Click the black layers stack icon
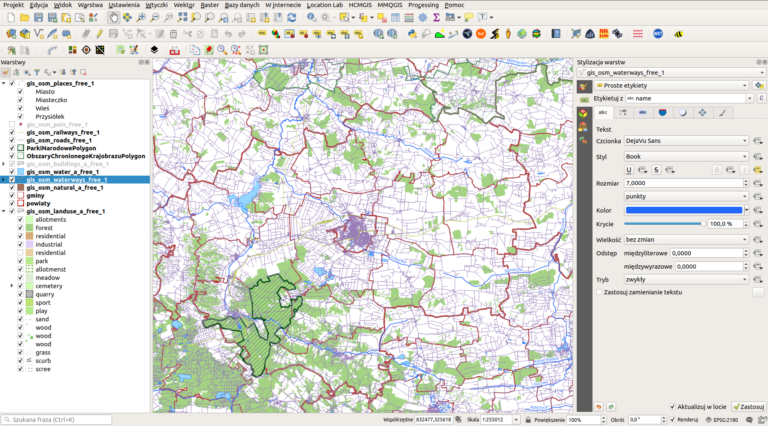768x426 pixels. point(154,50)
